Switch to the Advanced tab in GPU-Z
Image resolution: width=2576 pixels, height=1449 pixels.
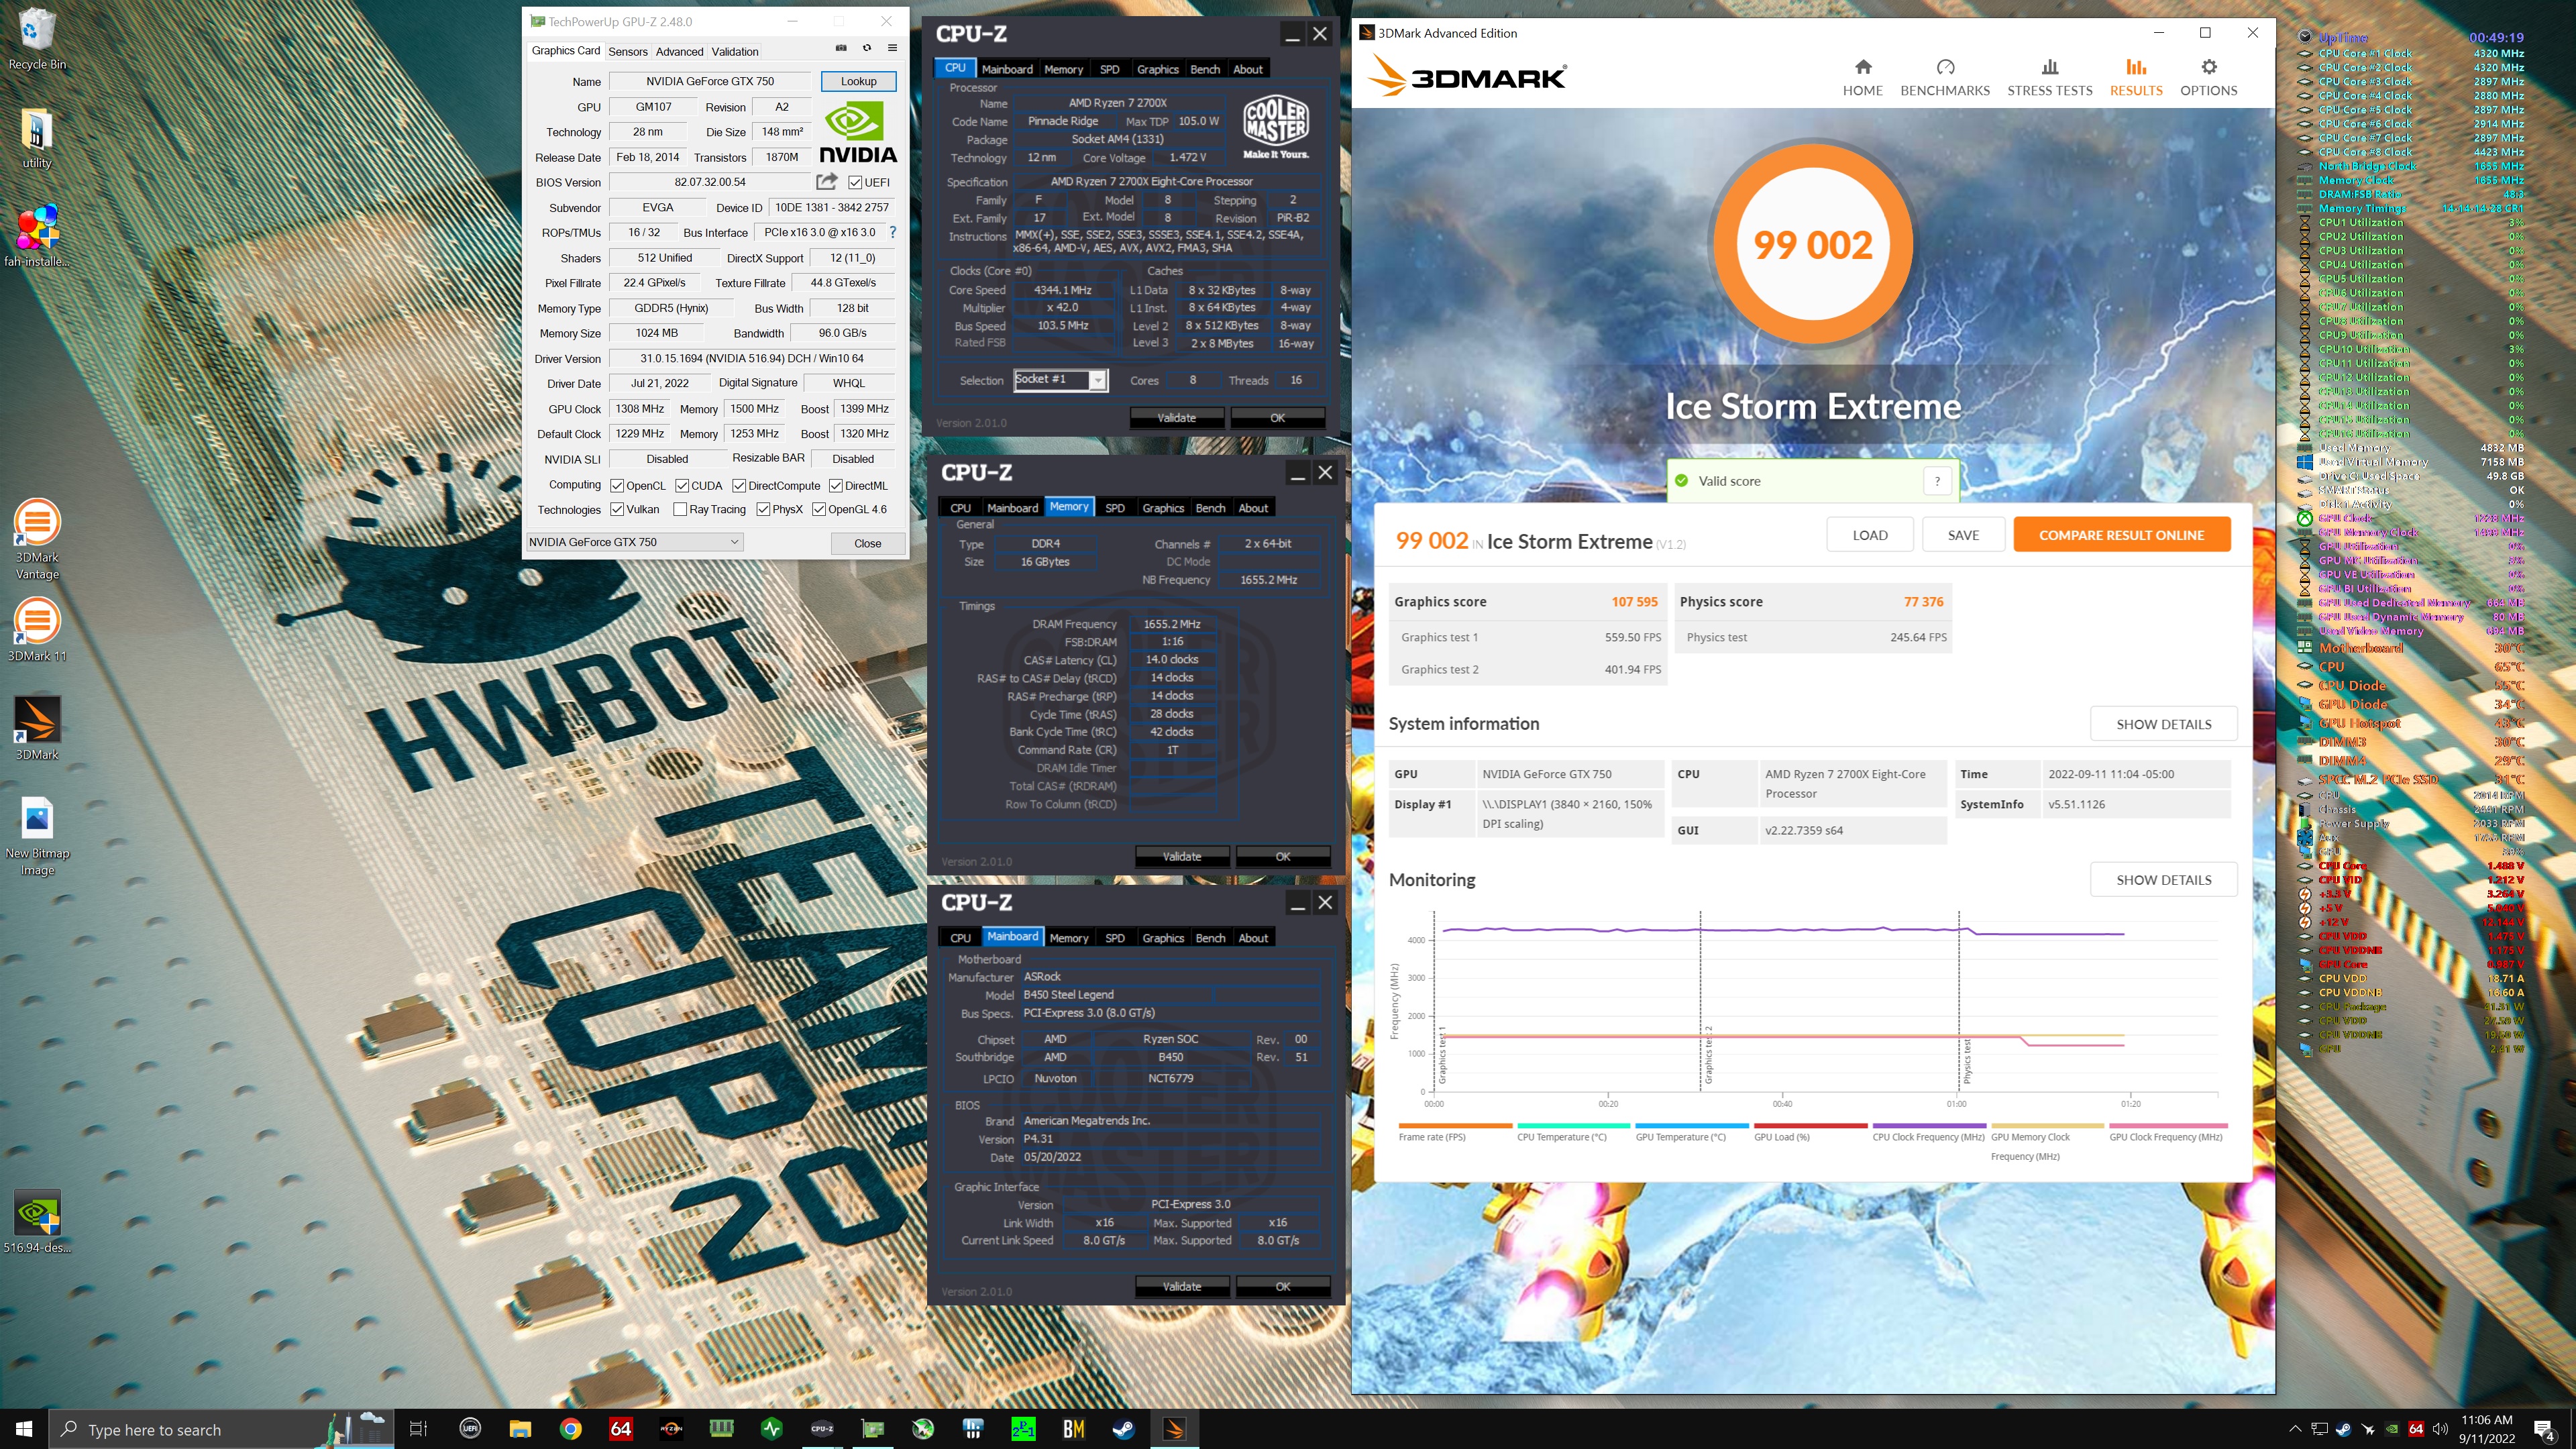coord(679,51)
